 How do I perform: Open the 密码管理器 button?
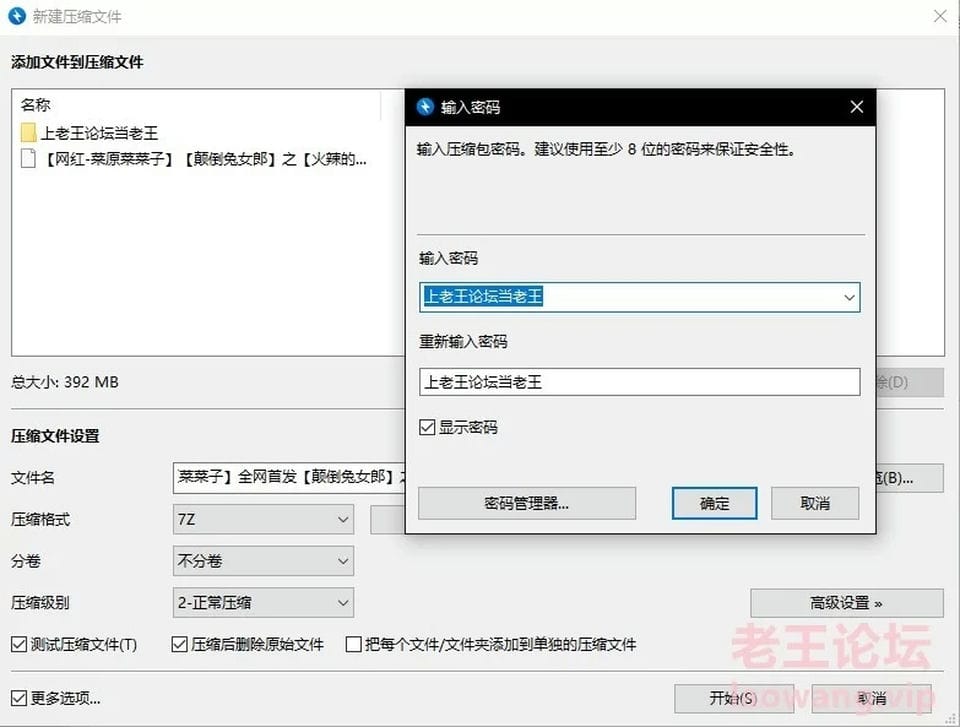[527, 503]
